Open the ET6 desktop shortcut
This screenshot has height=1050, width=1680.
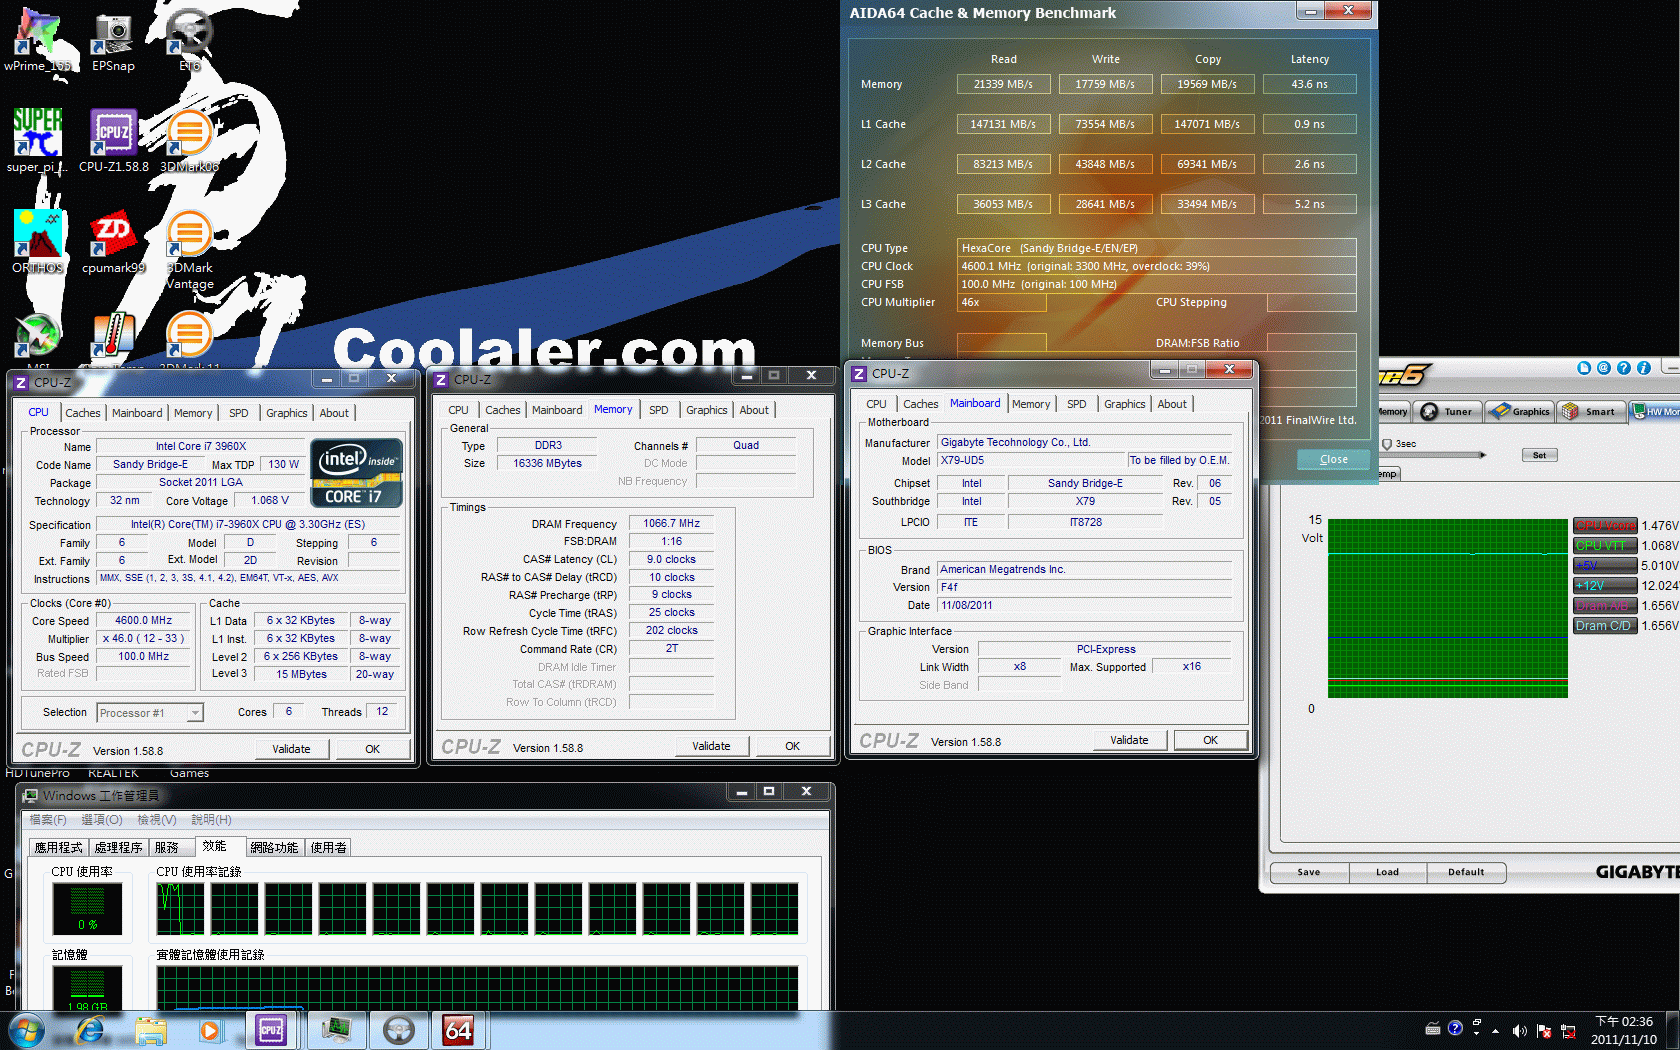tap(189, 40)
